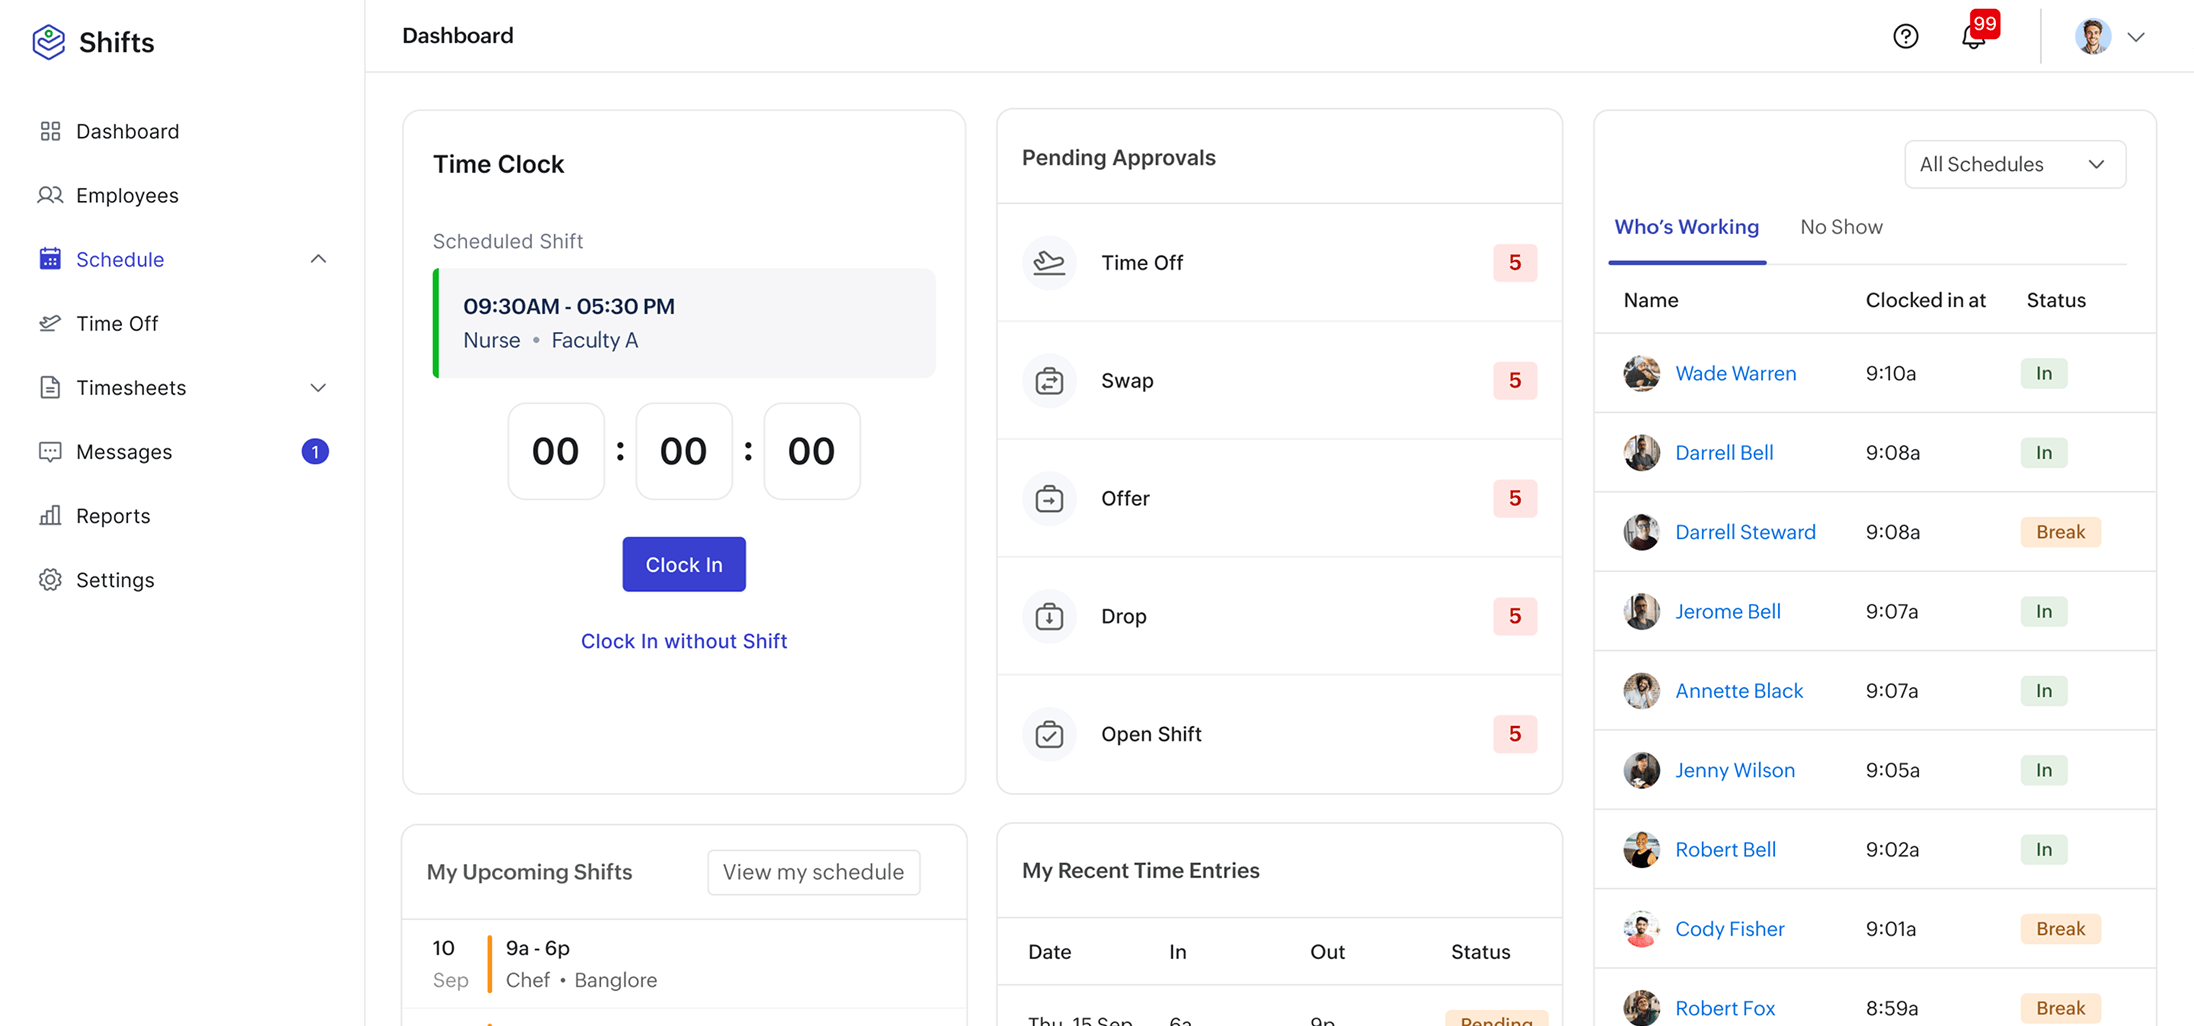This screenshot has height=1026, width=2194.
Task: Click Darrell Steward's Break status badge
Action: 2060,532
